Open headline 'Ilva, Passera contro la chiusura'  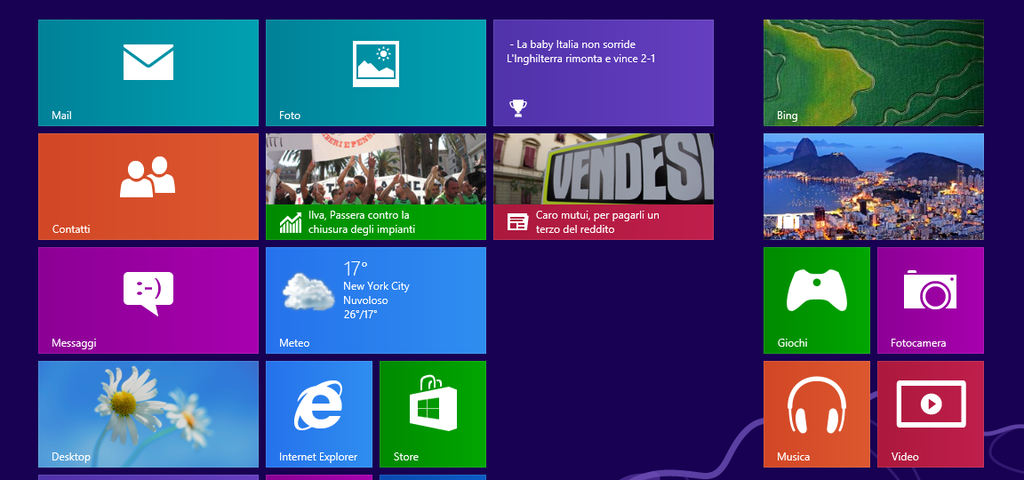pos(361,222)
